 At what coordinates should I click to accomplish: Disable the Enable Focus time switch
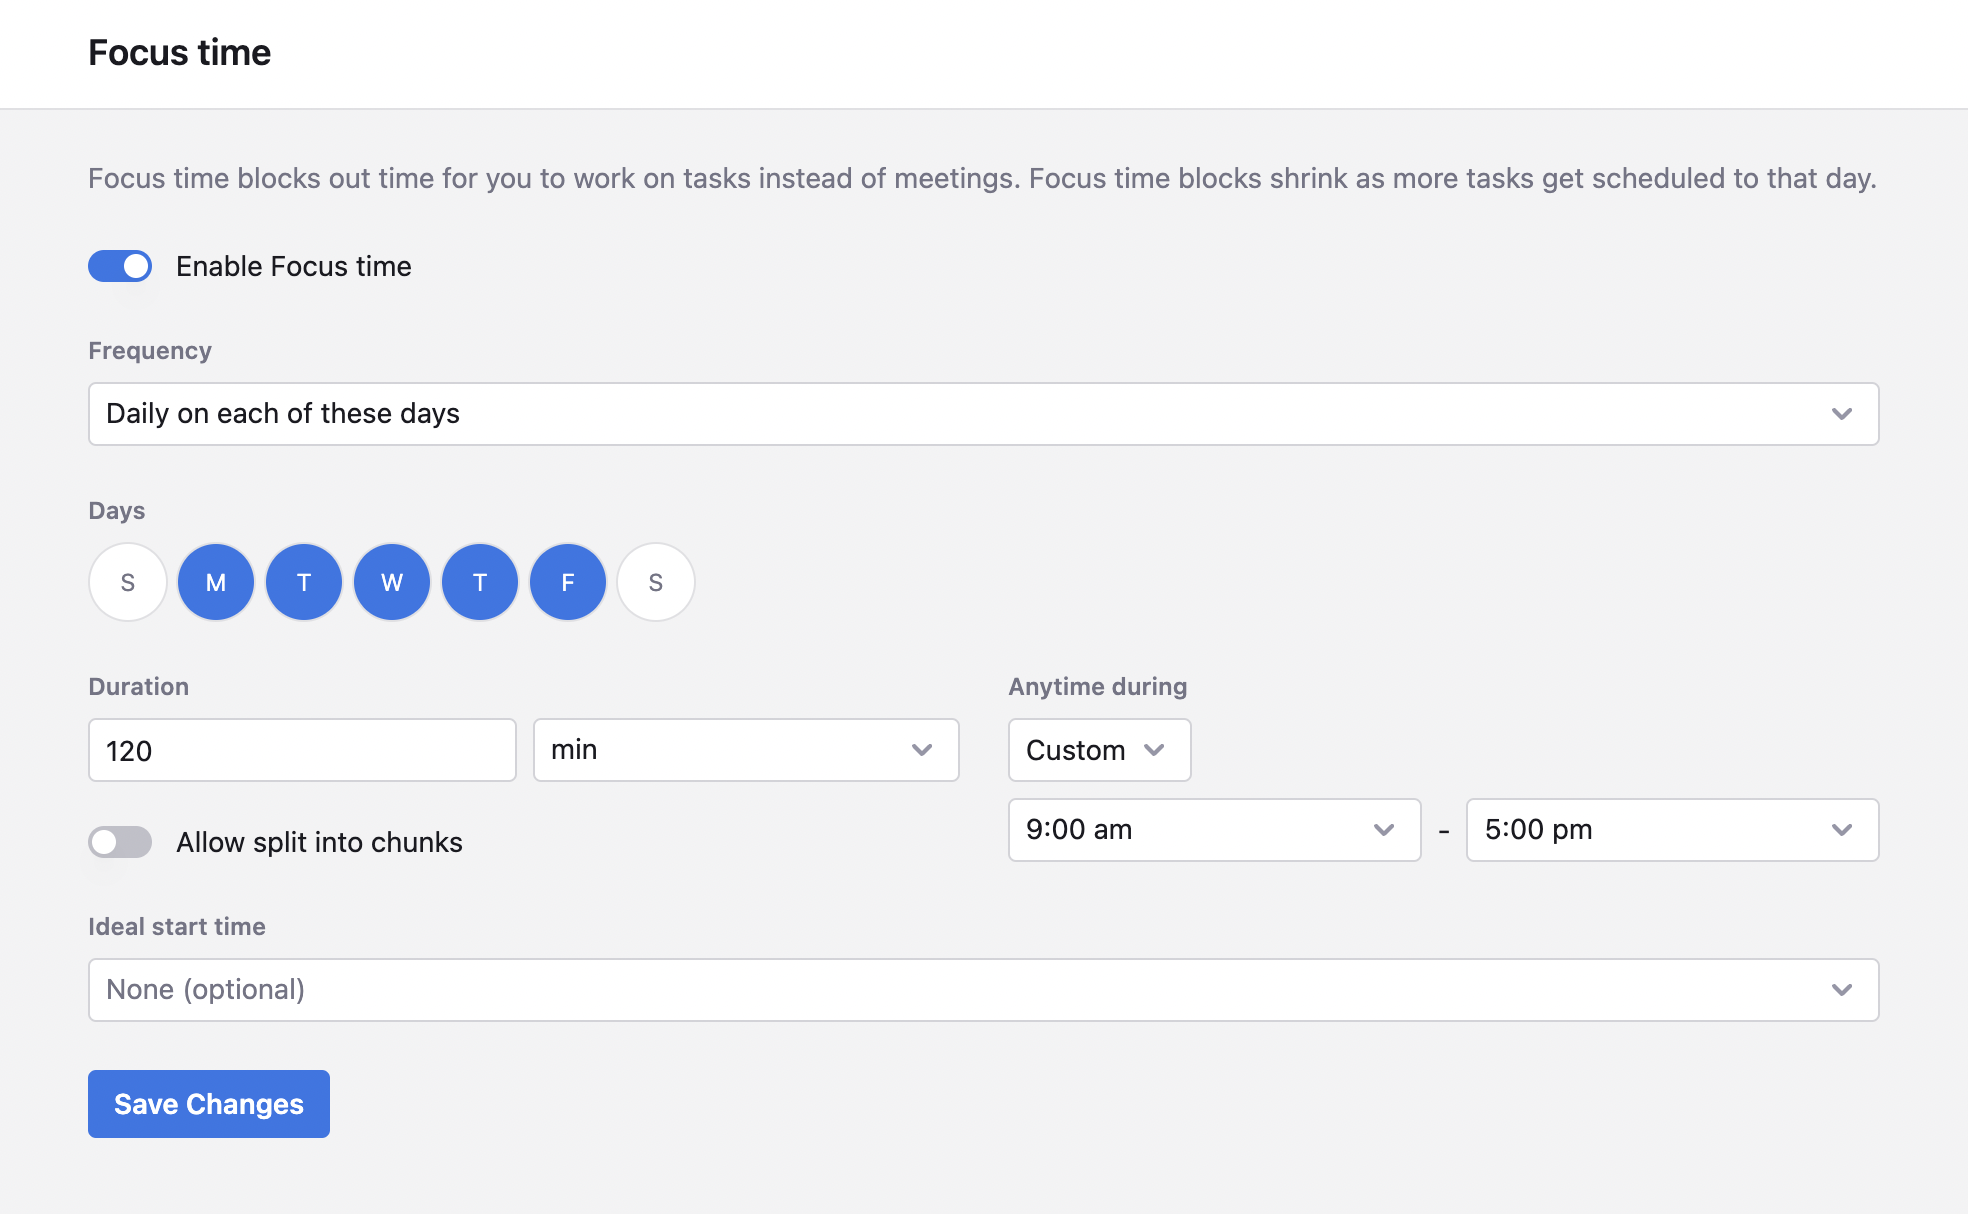120,266
